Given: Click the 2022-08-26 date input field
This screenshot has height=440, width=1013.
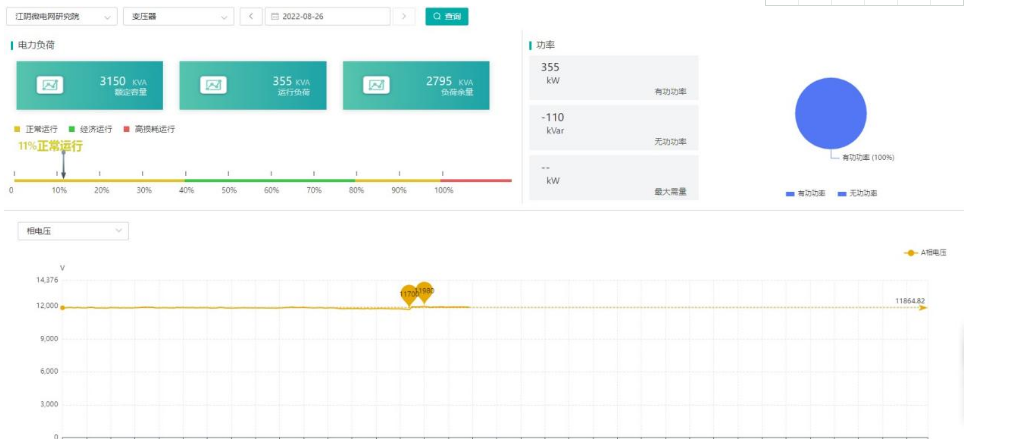Looking at the screenshot, I should [330, 17].
